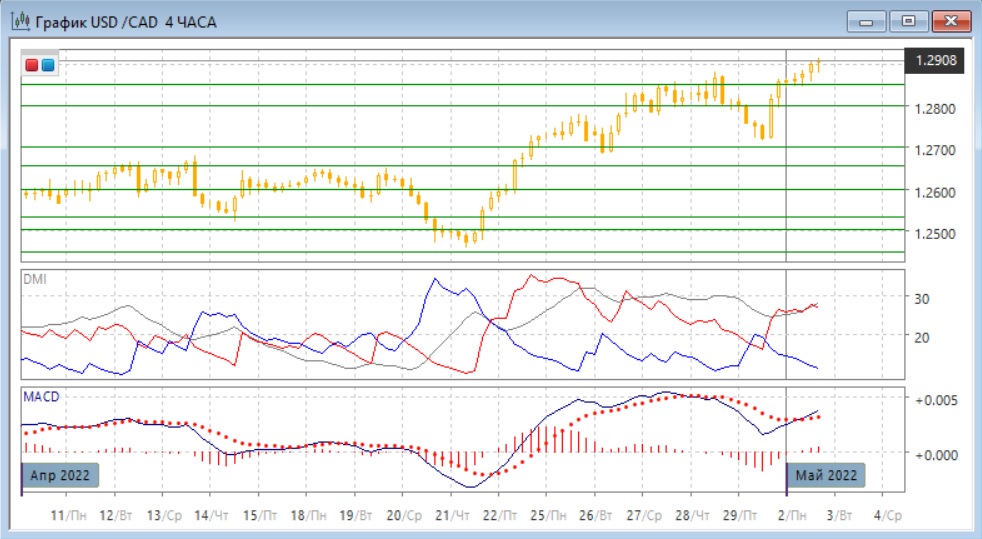
Task: Click the Май 2022 month marker
Action: click(825, 476)
